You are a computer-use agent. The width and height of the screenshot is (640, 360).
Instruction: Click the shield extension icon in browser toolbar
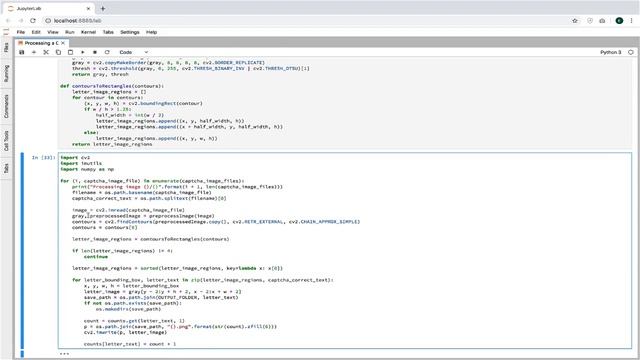590,20
